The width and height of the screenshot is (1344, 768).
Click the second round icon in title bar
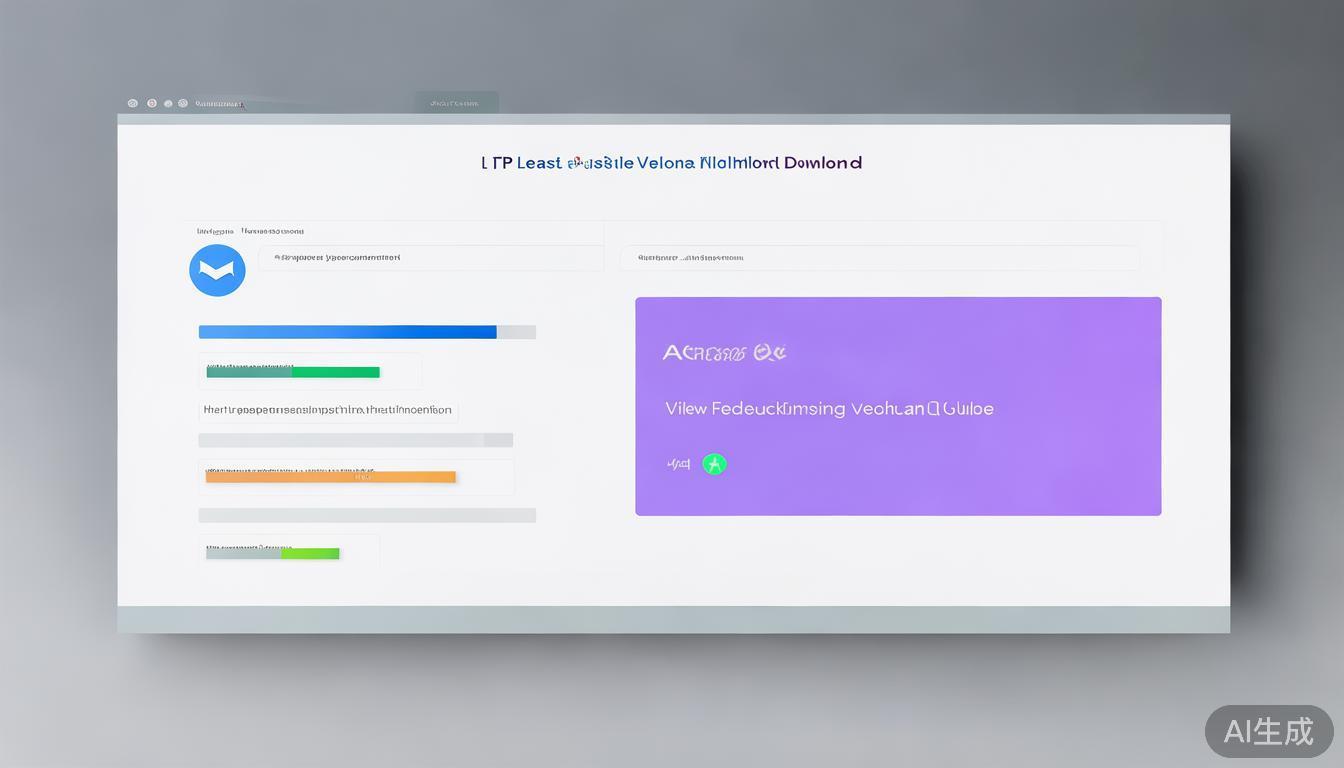(x=152, y=103)
